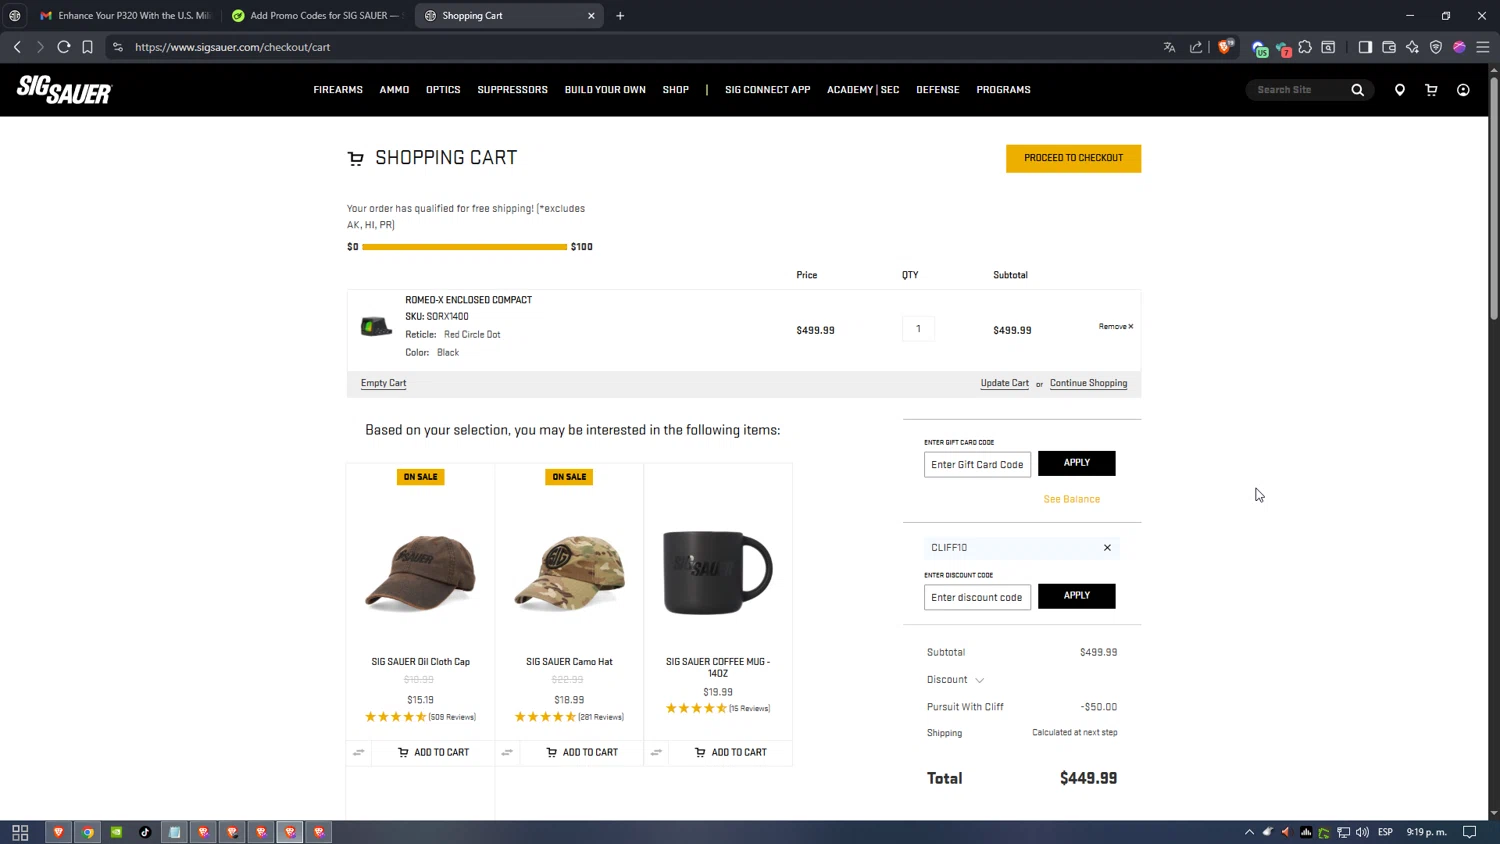This screenshot has width=1500, height=844.
Task: Click the compare icon under Oil Cloth Cap
Action: pyautogui.click(x=359, y=752)
